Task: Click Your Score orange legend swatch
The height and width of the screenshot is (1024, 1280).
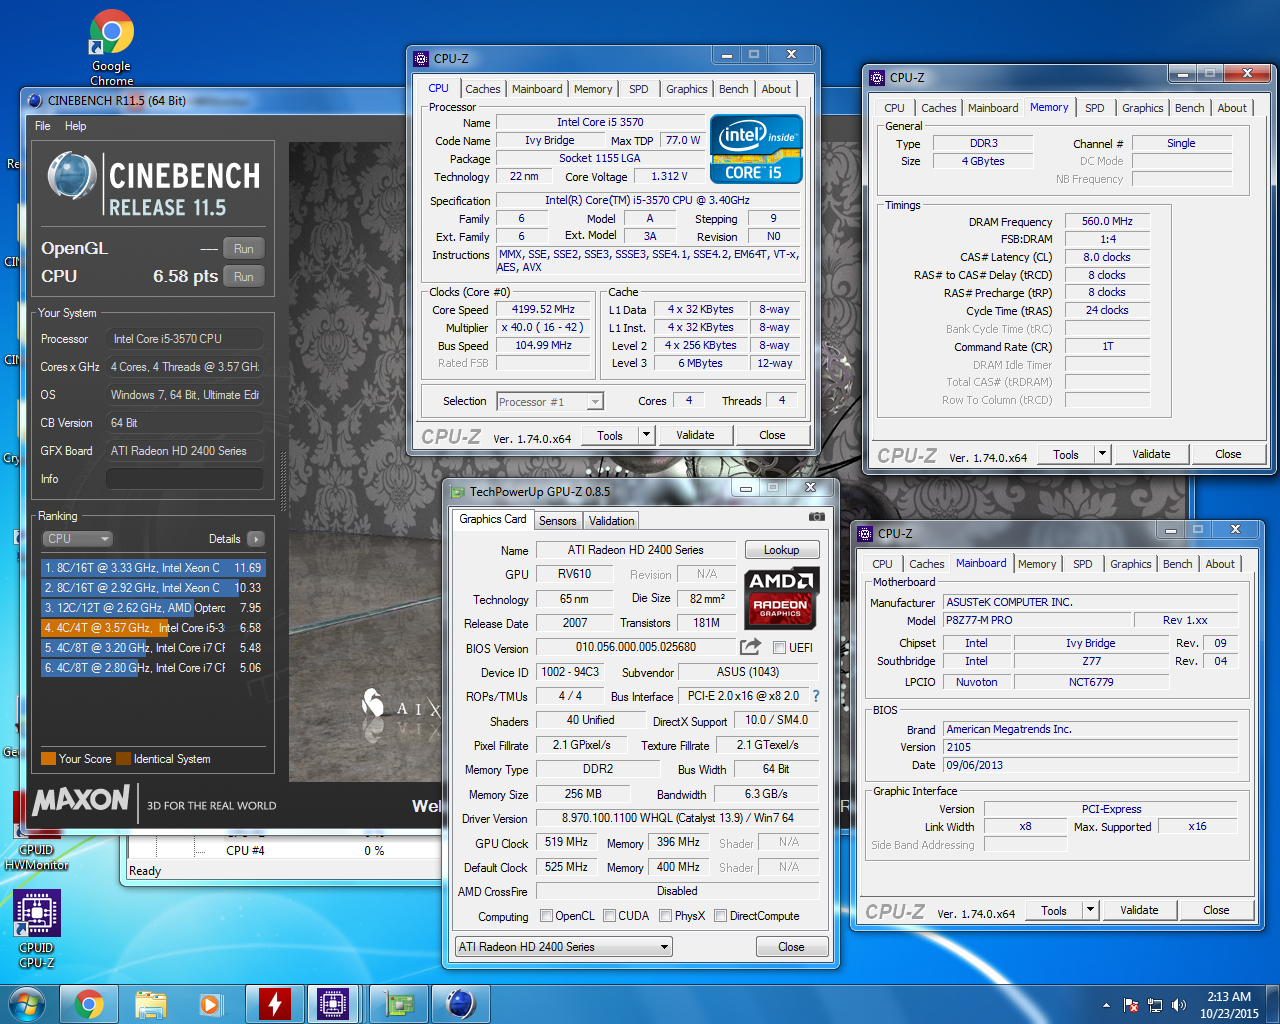Action: pos(48,759)
